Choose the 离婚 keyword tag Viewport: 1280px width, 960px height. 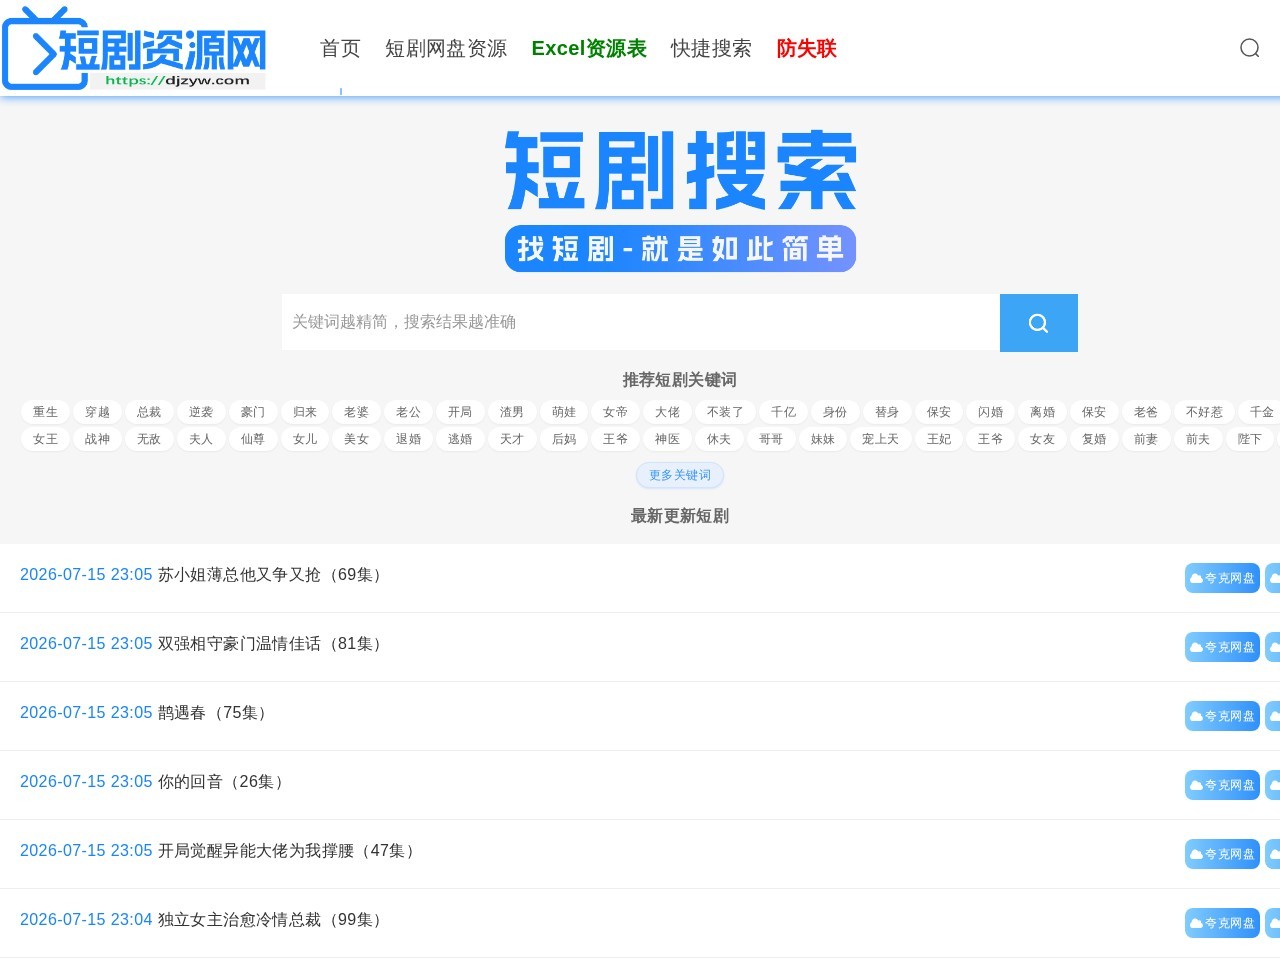pos(1043,412)
